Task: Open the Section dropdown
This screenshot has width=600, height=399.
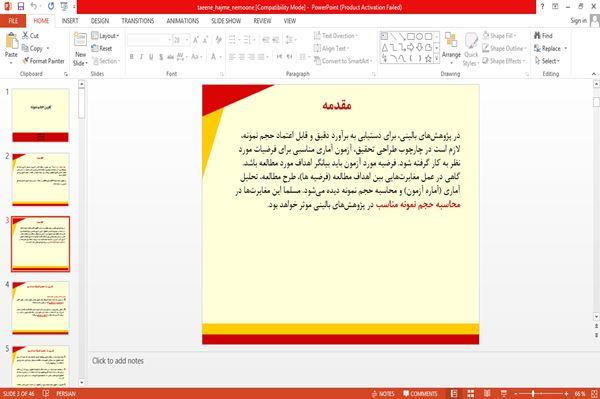Action: click(x=106, y=61)
